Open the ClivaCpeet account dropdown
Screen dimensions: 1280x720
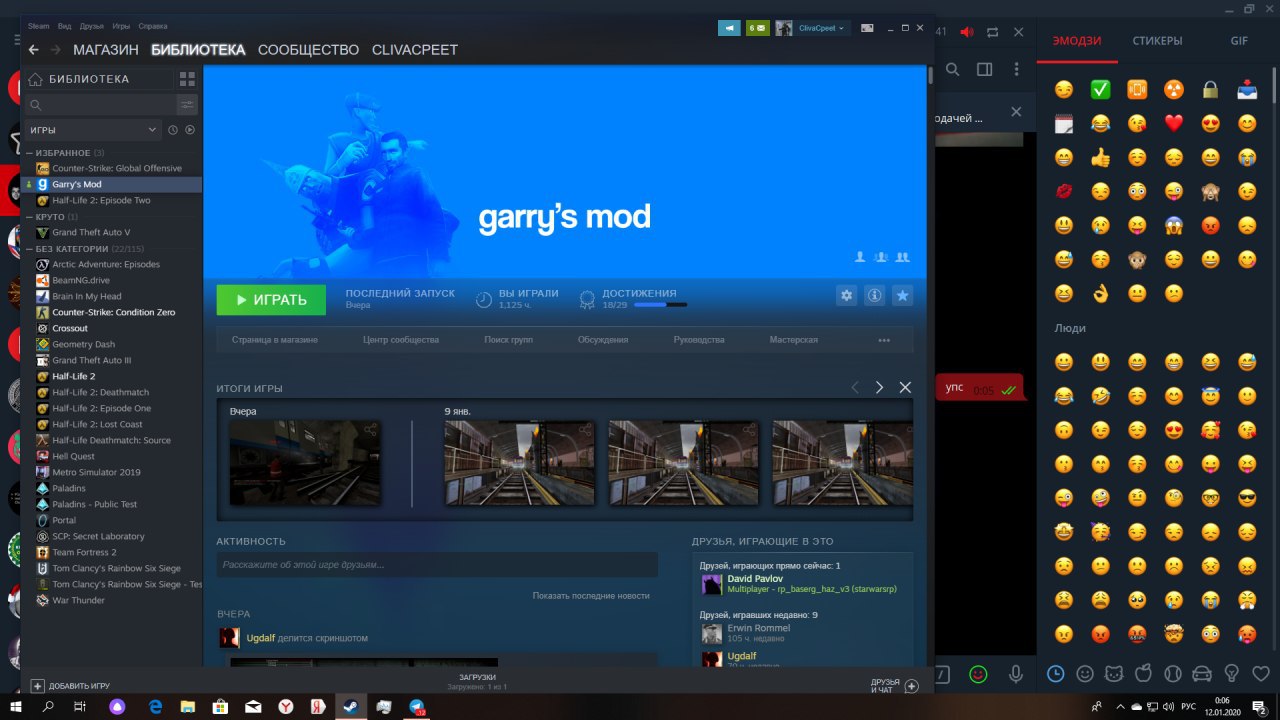(821, 28)
